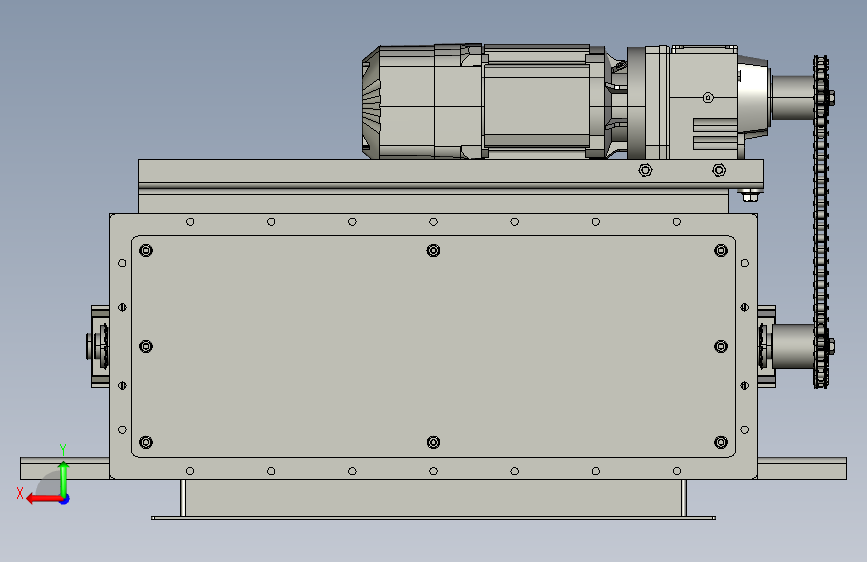
Task: Pick the roller chain between the two sprockets
Action: 821,221
